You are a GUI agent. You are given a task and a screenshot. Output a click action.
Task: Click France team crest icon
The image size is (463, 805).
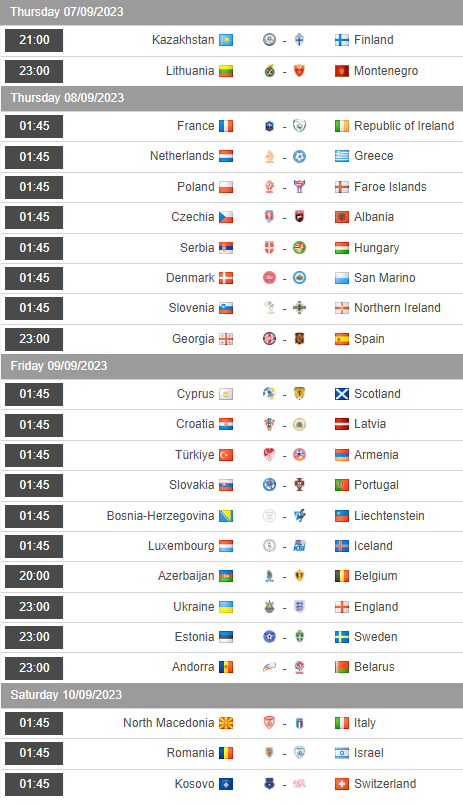[269, 126]
